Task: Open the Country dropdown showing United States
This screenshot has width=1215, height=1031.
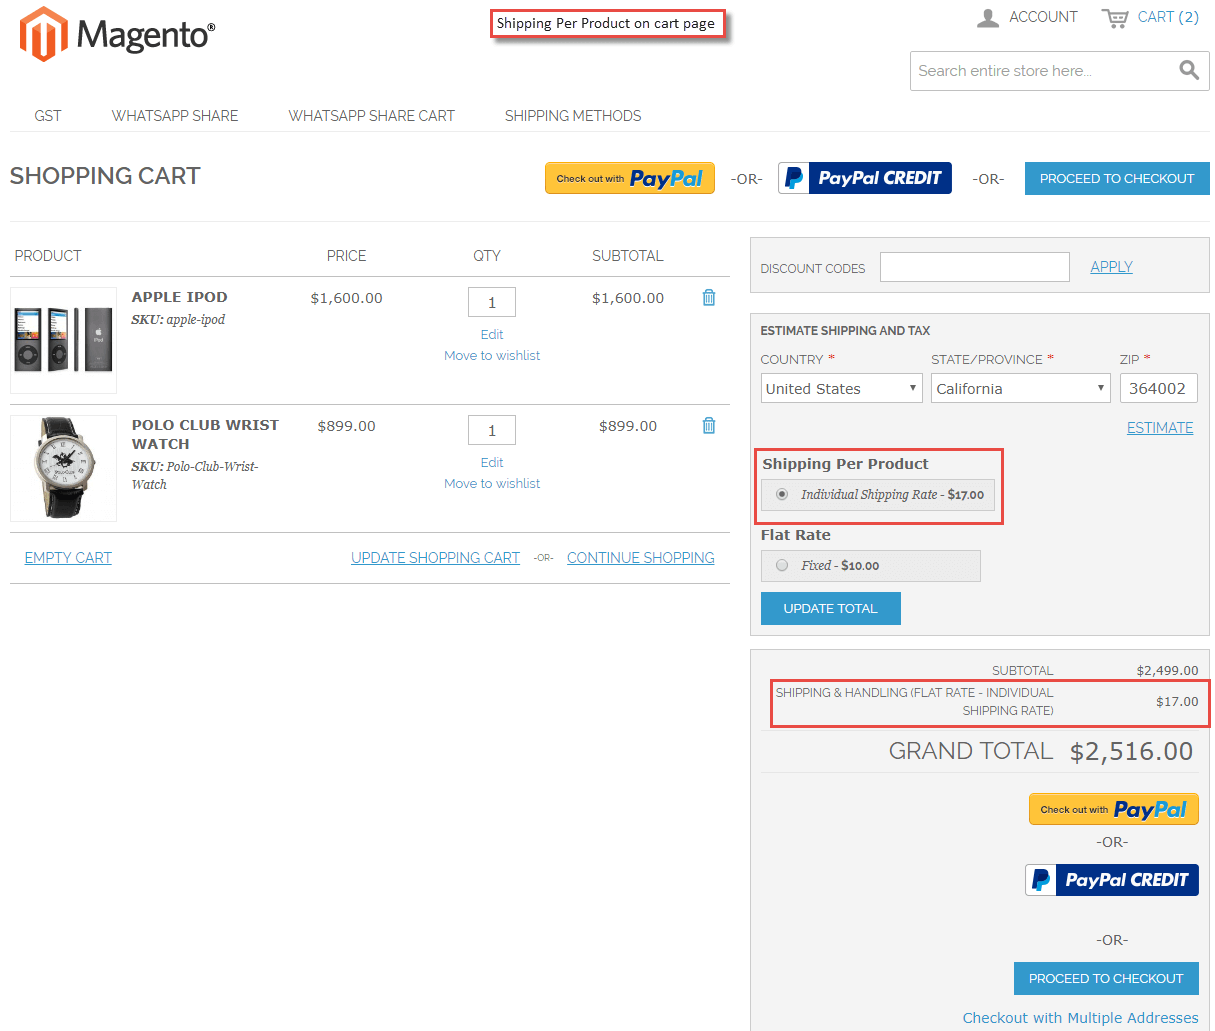Action: pos(841,388)
